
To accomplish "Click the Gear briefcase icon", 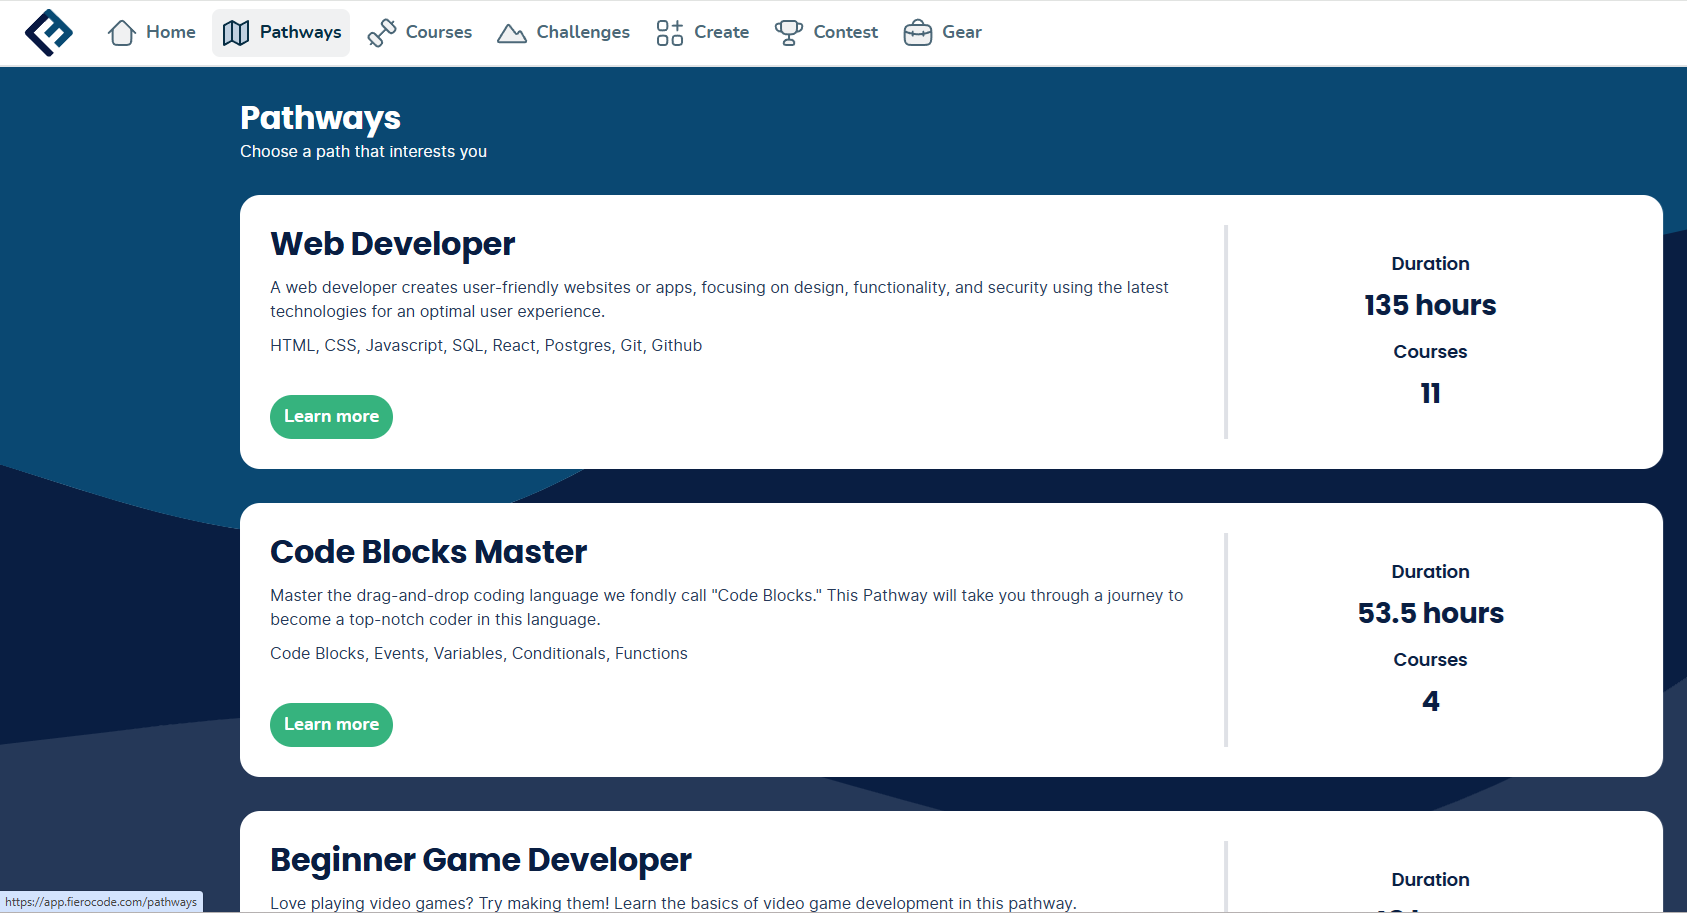I will coord(918,33).
